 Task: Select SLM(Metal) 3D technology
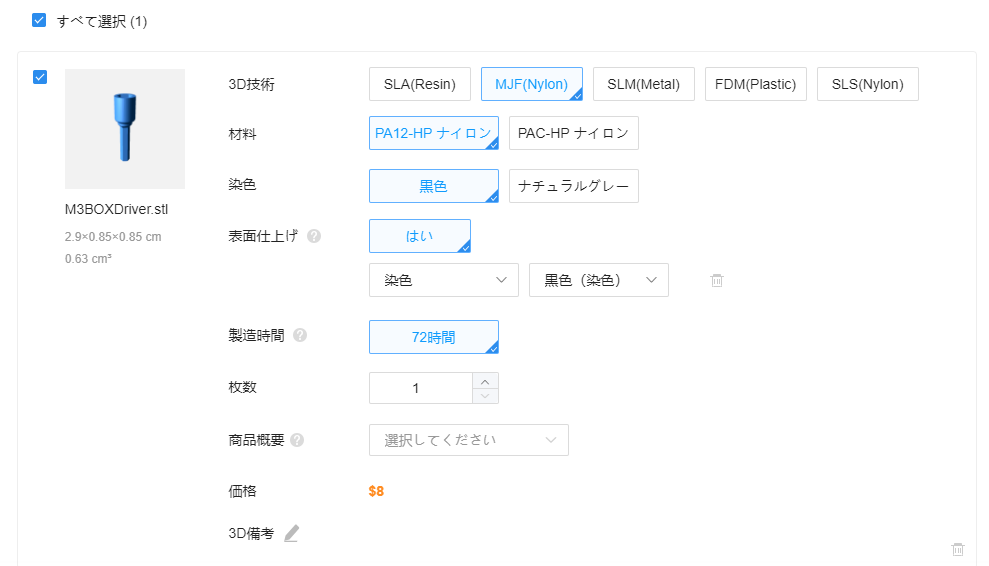[x=643, y=84]
